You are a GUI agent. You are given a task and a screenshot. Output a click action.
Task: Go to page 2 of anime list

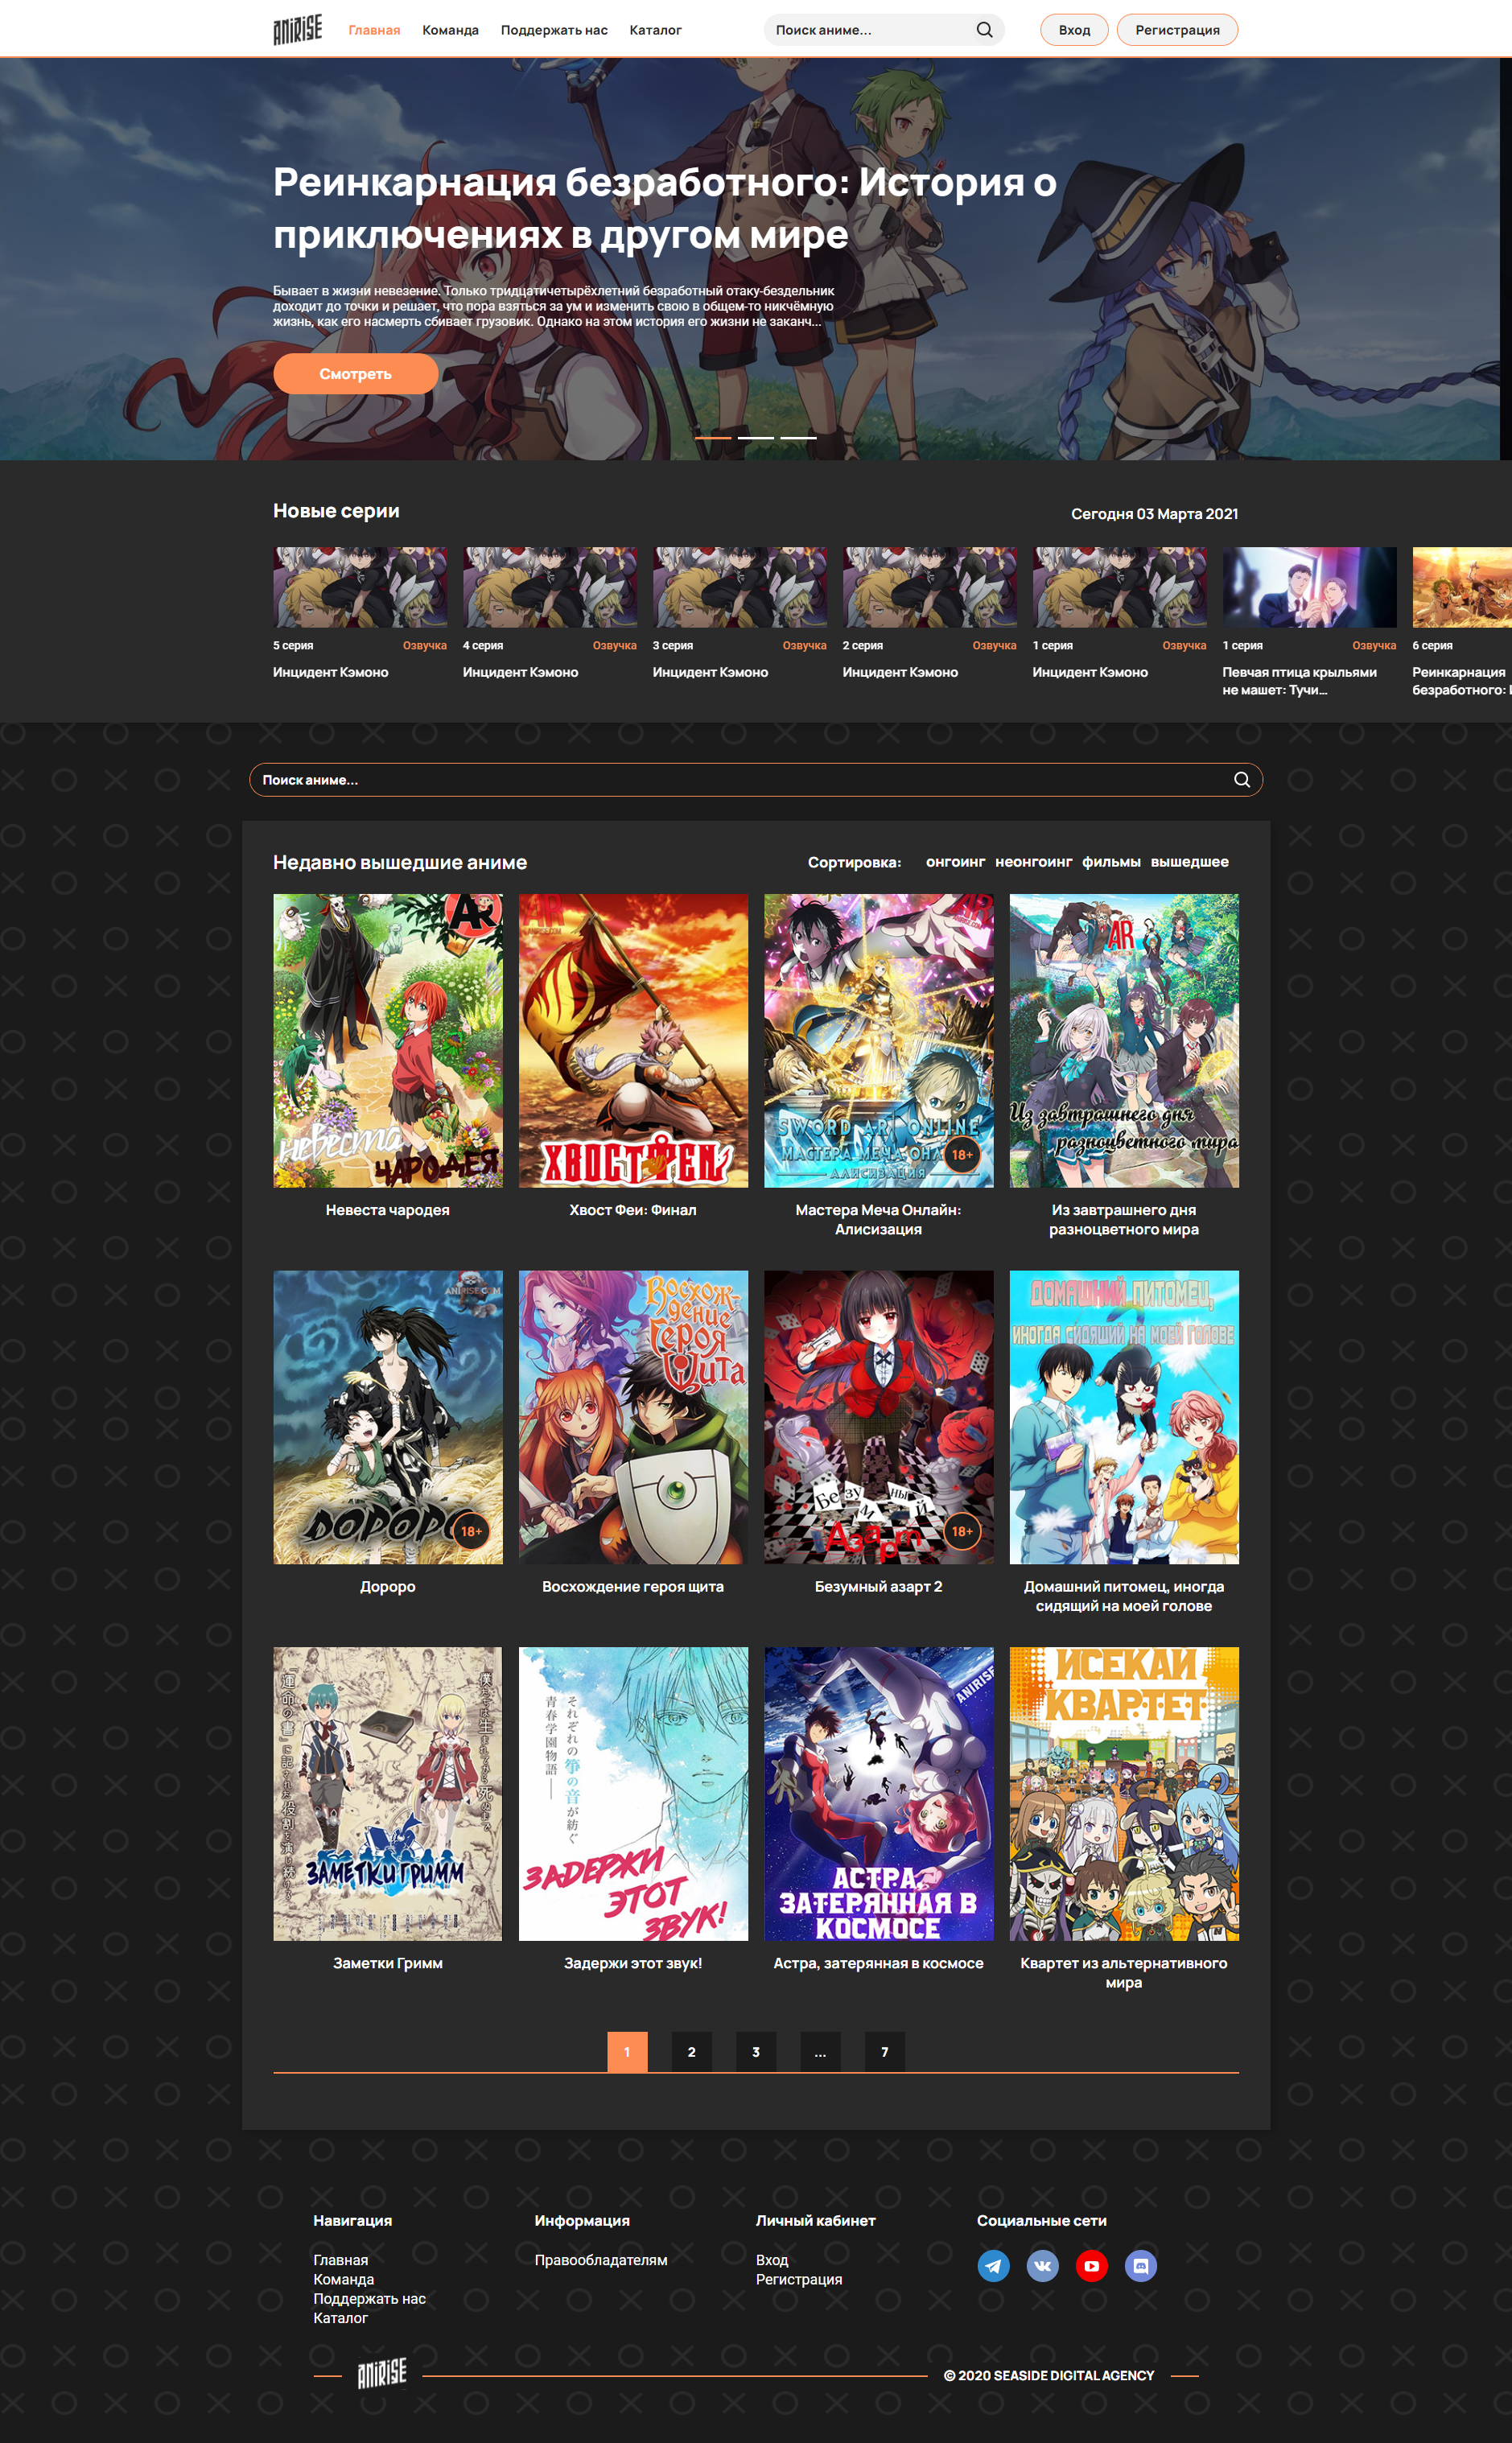pos(691,2052)
